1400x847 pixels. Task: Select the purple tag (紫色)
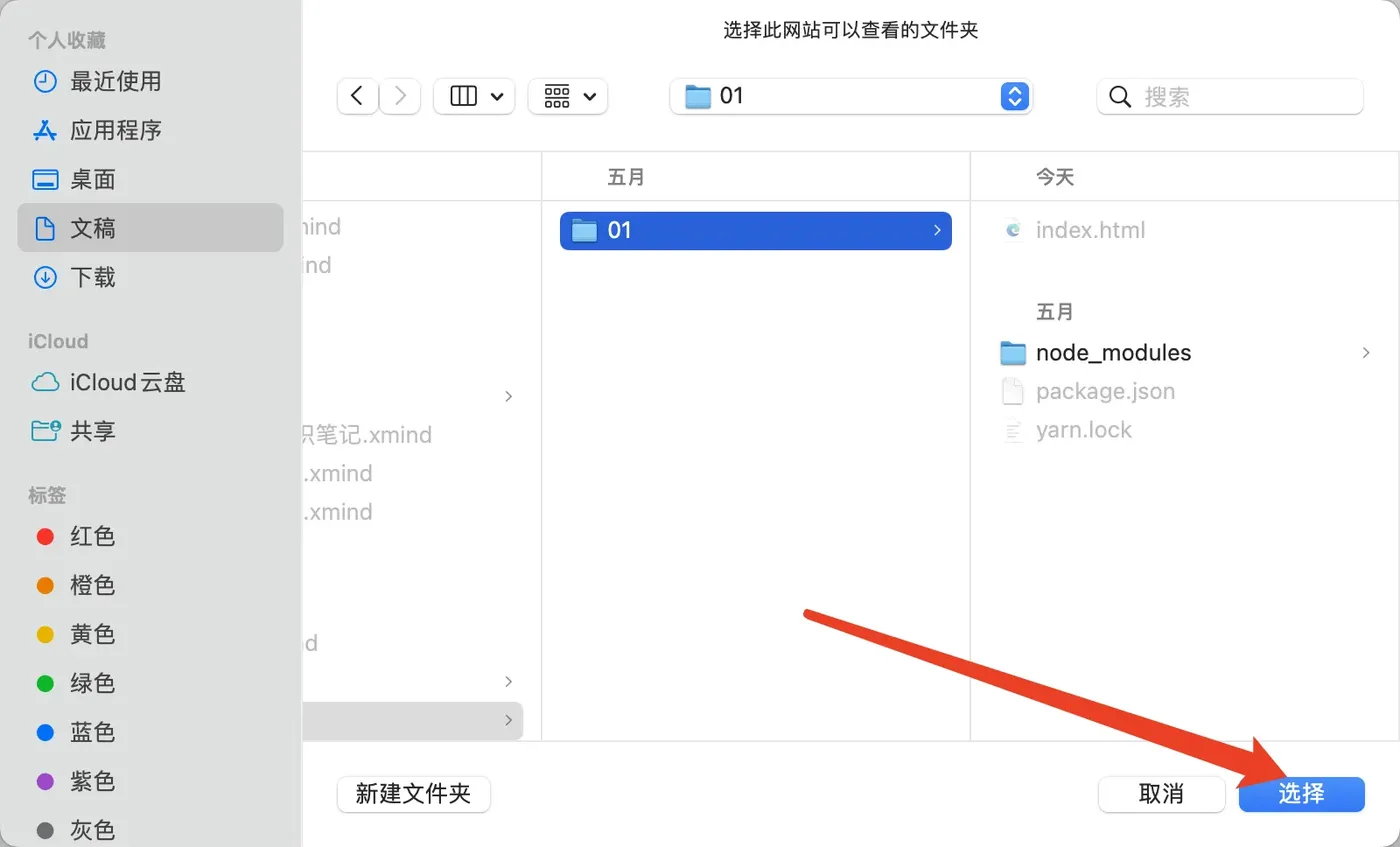(x=150, y=781)
